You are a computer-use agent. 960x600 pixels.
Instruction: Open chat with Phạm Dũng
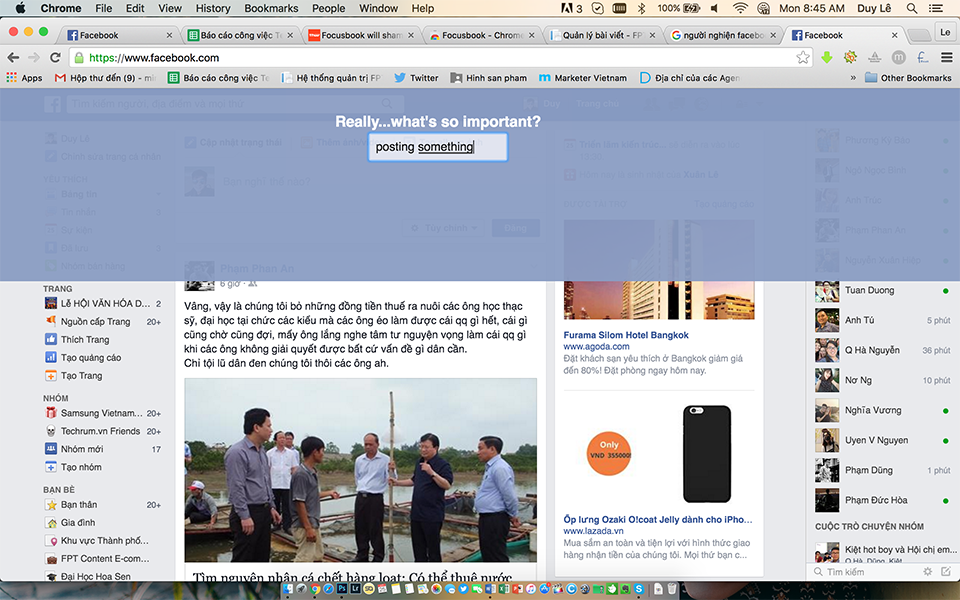(x=883, y=470)
